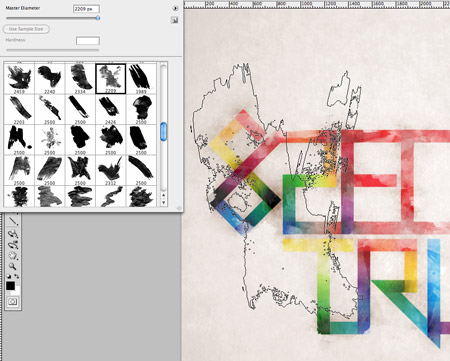Select the highlighted 2209 brush preset
Screen dimensions: 450x361
click(111, 79)
